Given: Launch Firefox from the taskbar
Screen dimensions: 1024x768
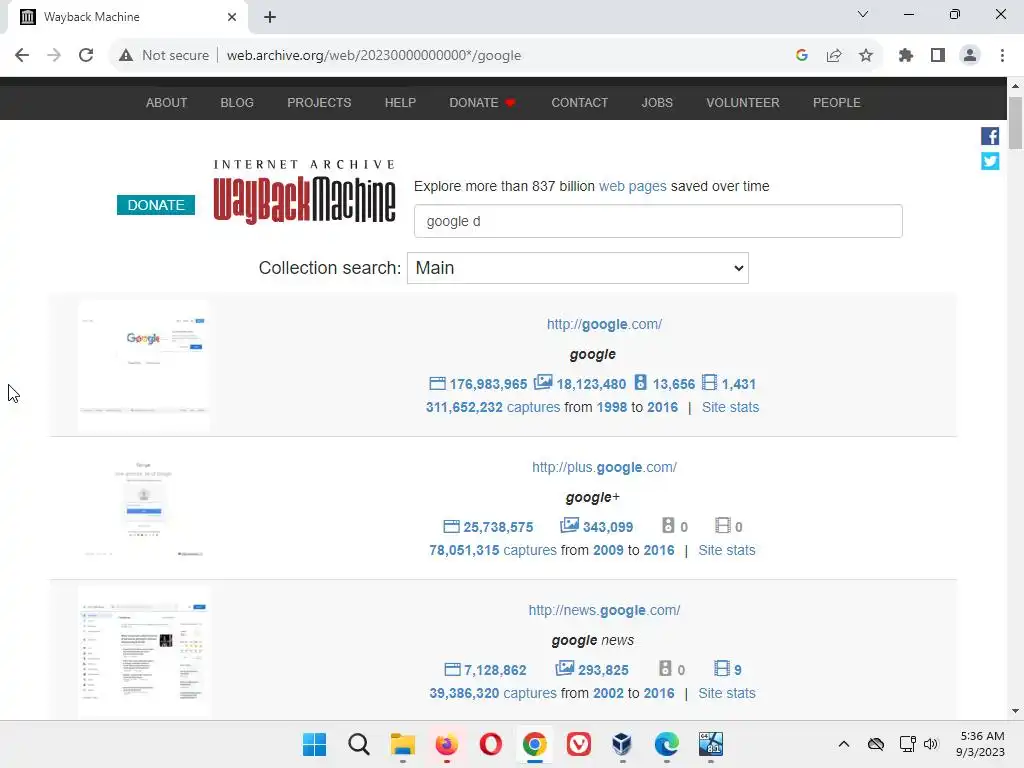Looking at the screenshot, I should coord(447,744).
